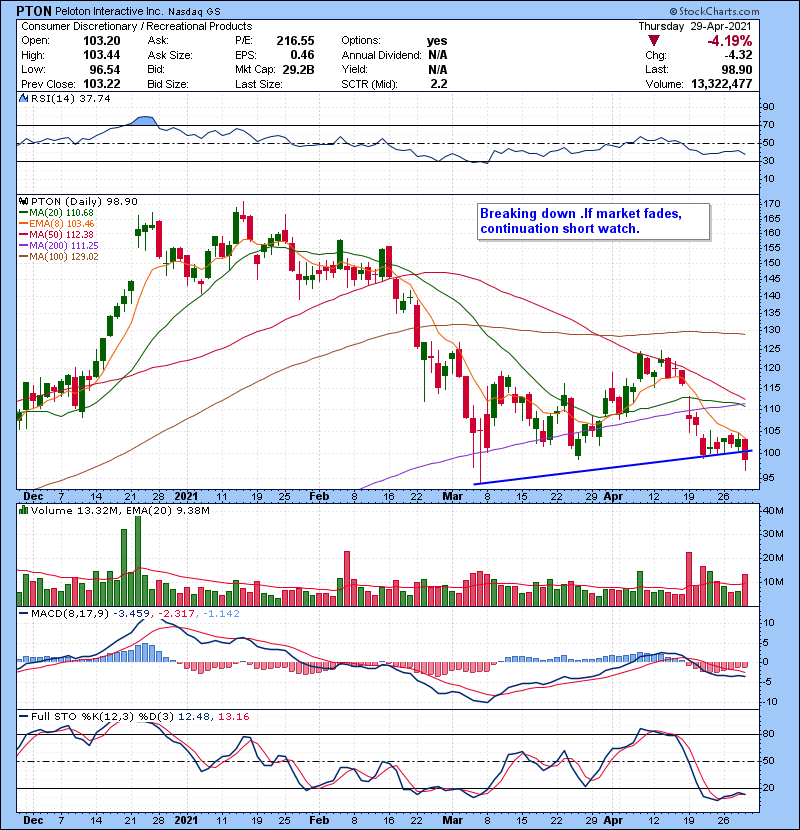800x830 pixels.
Task: Click the Chg value -4.32
Action: pyautogui.click(x=738, y=55)
